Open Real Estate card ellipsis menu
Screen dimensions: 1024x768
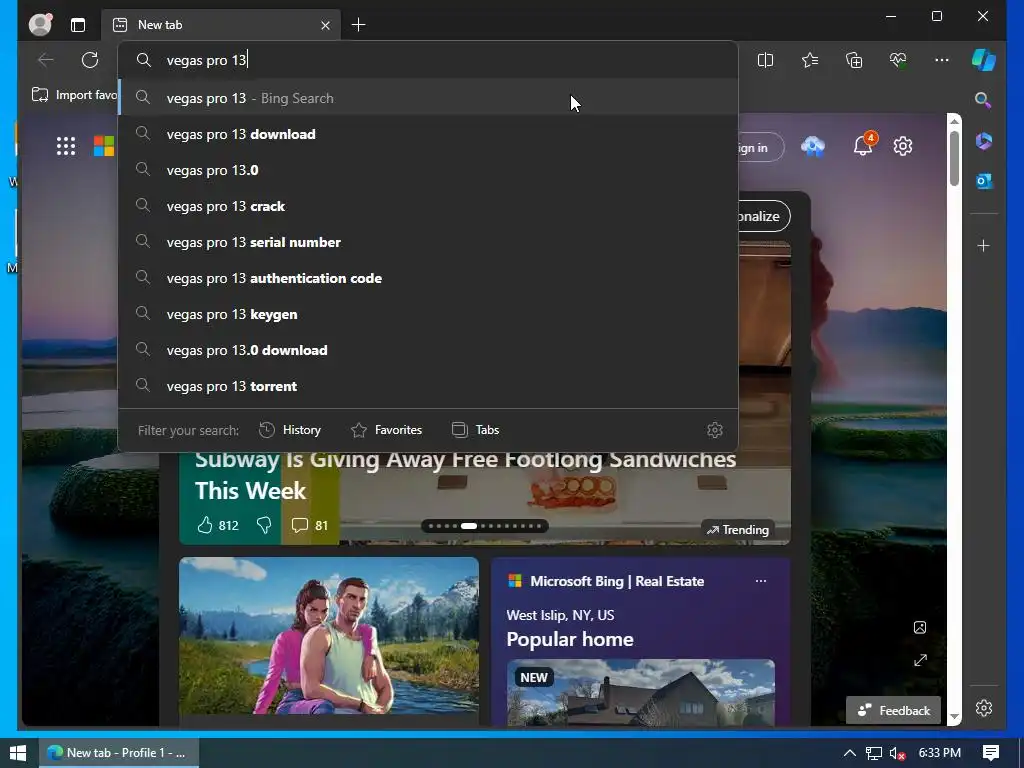coord(761,581)
